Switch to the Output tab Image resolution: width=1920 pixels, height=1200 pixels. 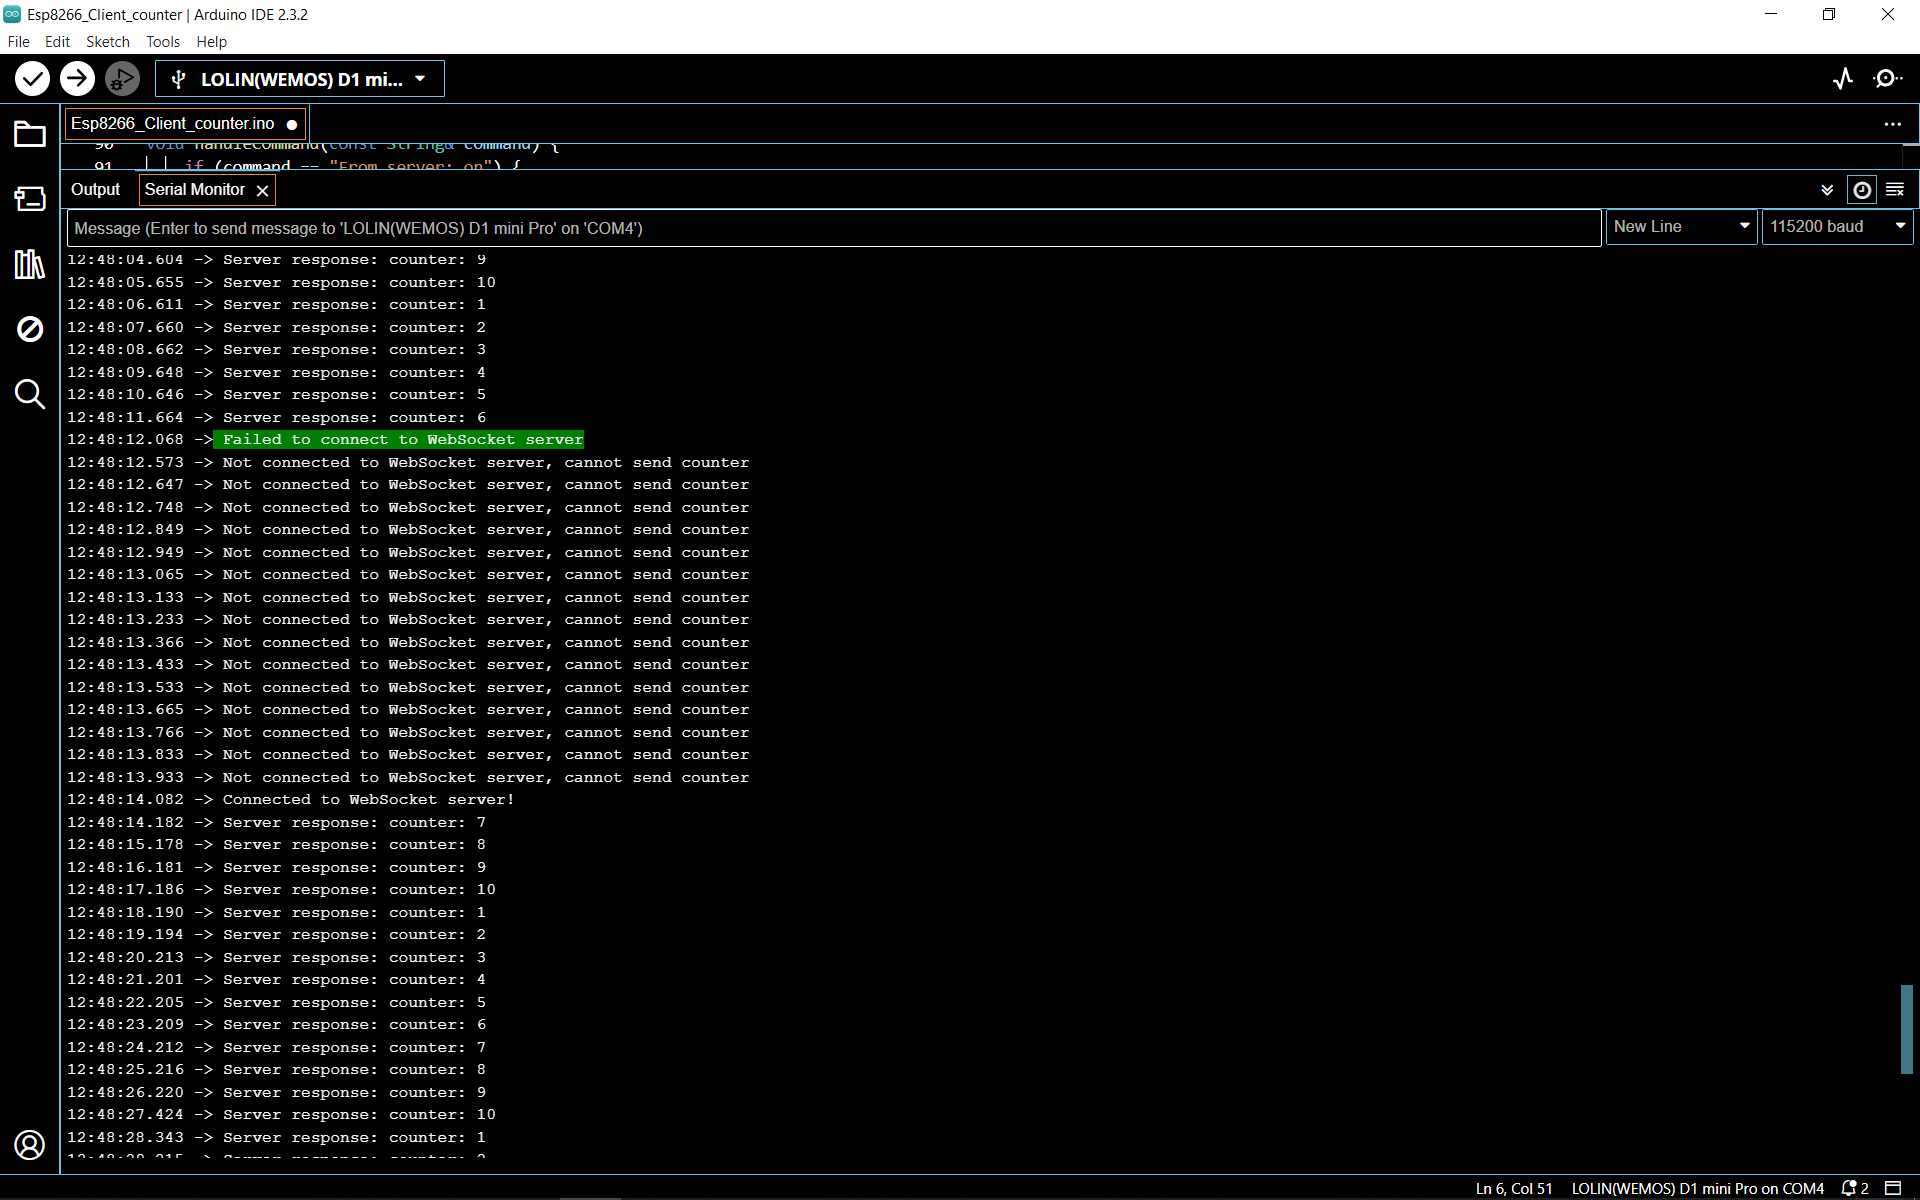click(95, 190)
